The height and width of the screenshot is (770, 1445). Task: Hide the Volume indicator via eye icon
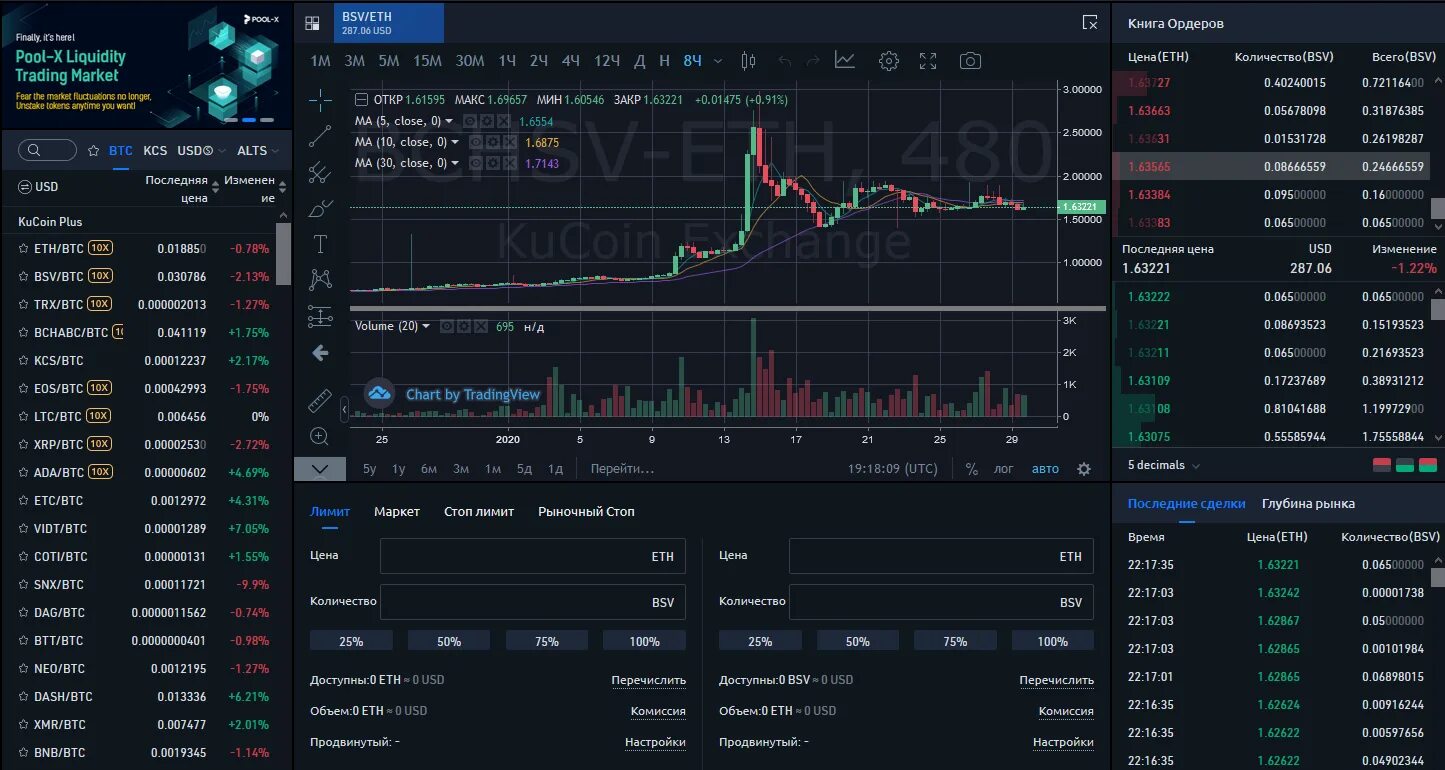[447, 326]
